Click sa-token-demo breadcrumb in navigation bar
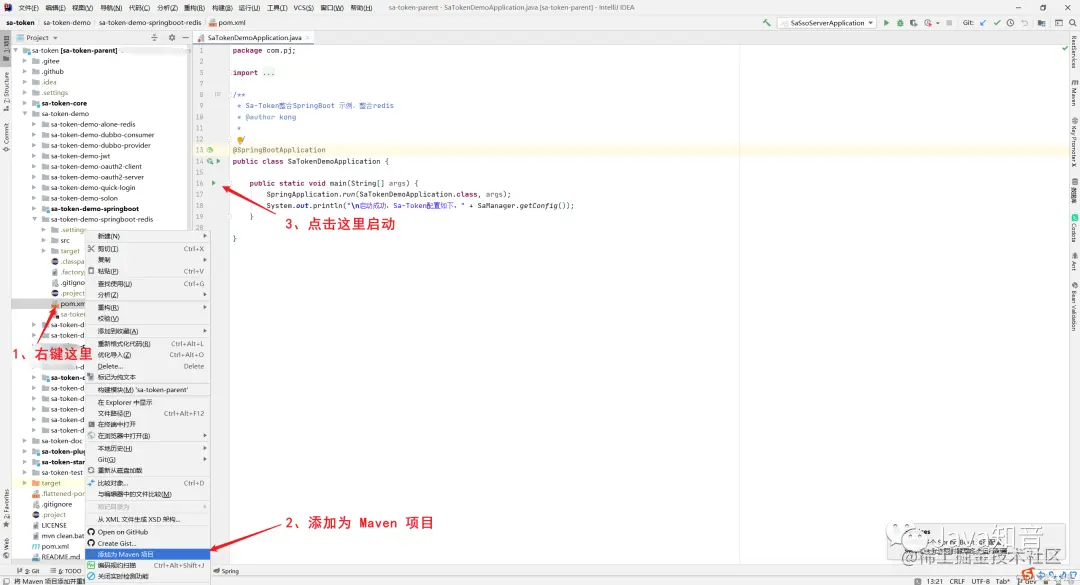The width and height of the screenshot is (1080, 585). pos(67,23)
